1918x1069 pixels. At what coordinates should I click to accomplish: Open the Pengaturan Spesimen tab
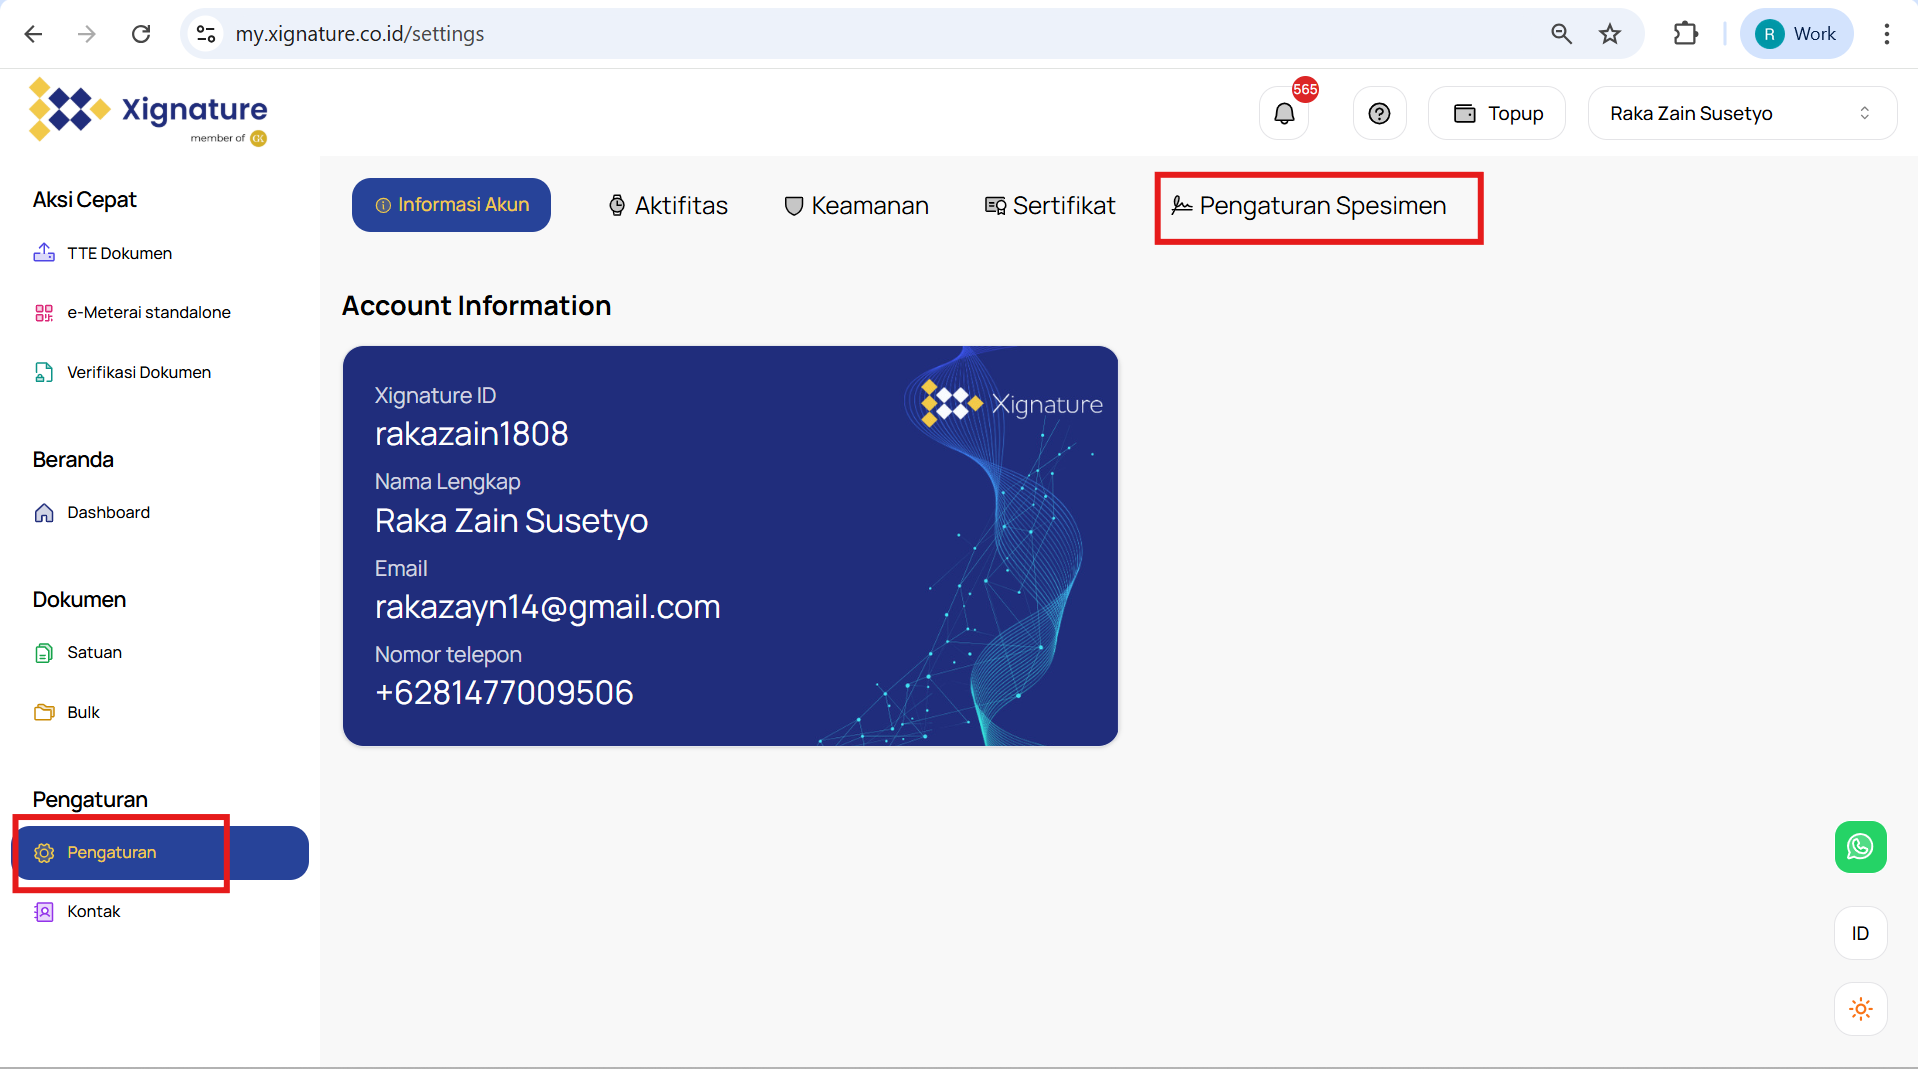pos(1309,206)
